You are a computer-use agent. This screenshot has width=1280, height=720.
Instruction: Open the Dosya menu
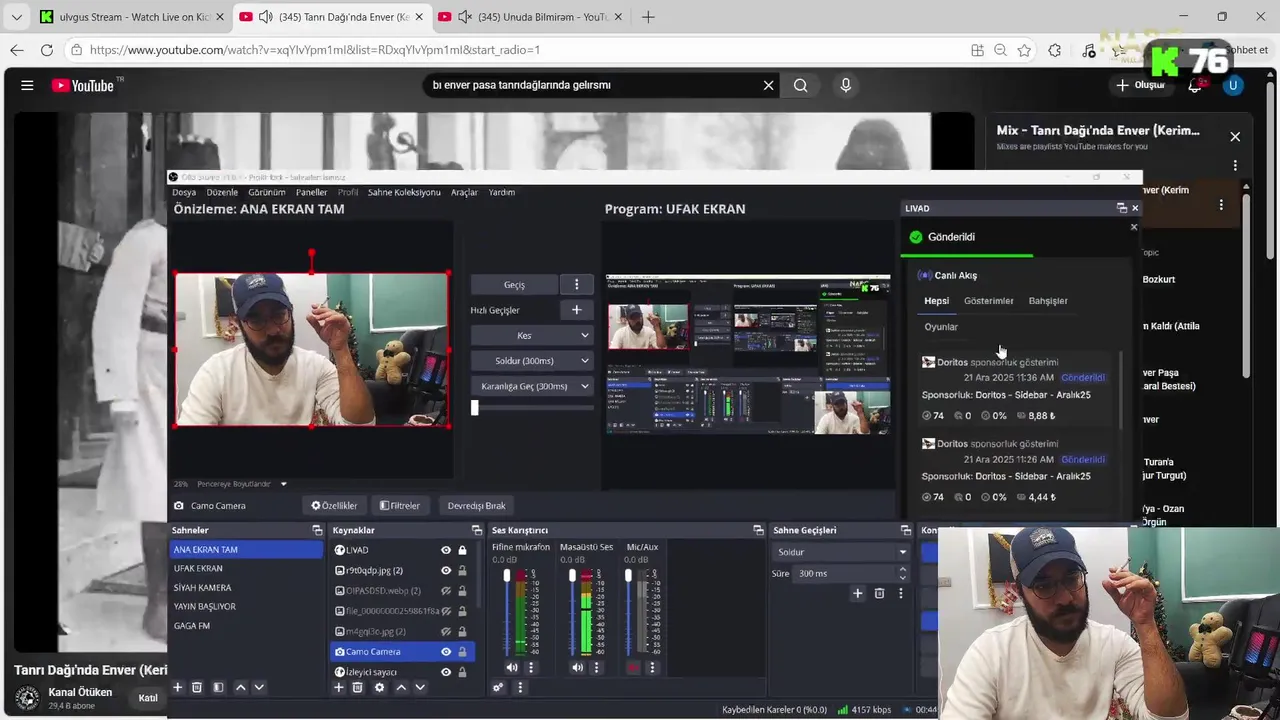click(184, 192)
